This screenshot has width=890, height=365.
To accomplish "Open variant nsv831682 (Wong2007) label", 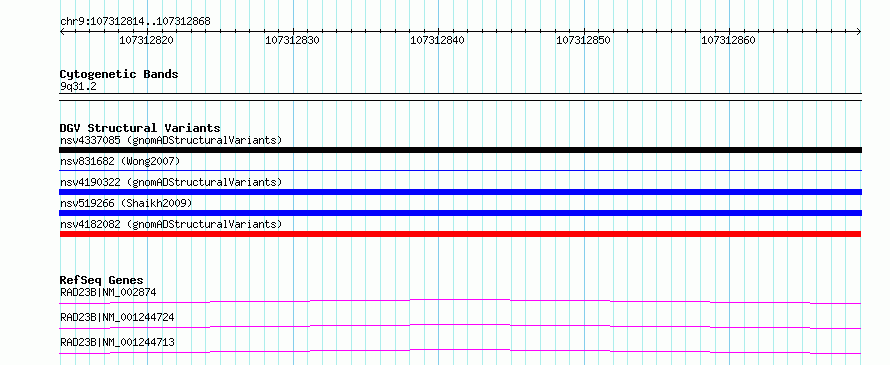I will click(x=120, y=161).
